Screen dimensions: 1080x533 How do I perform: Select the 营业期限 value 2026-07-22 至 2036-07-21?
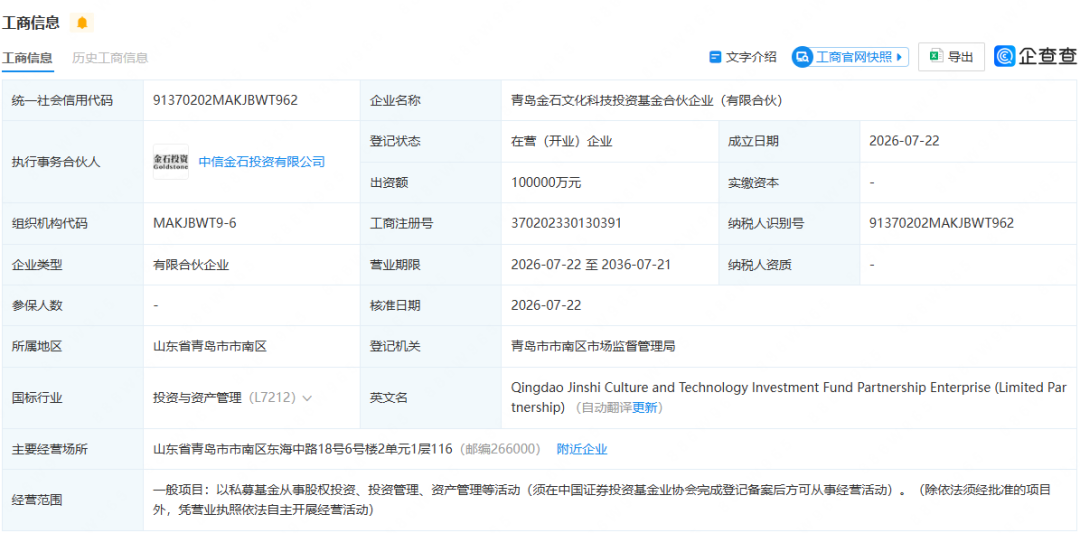[x=591, y=264]
